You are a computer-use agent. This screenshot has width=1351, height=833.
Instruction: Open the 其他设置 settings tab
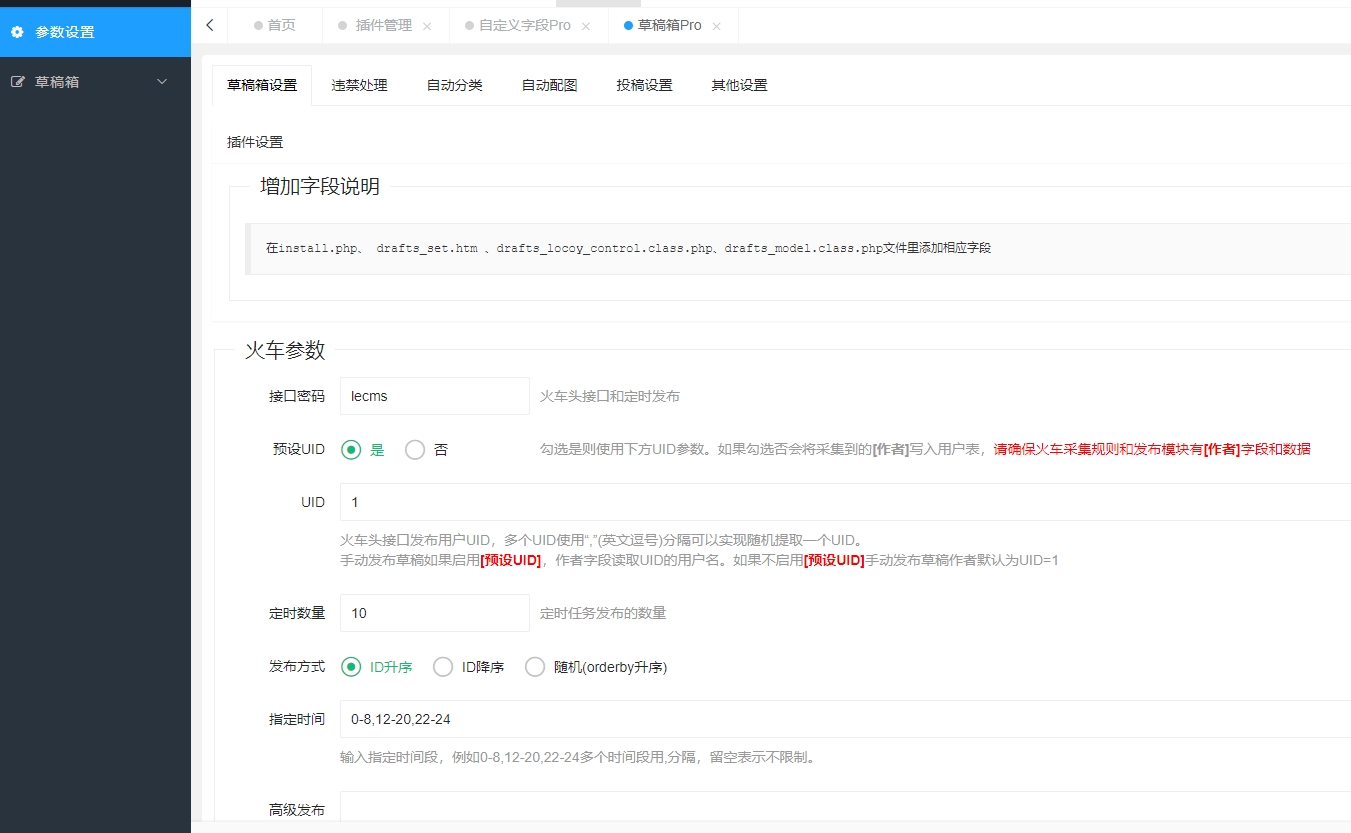point(739,85)
